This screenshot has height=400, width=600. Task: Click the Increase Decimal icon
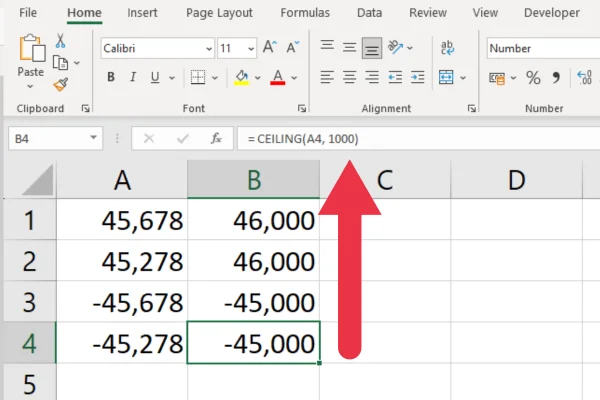pyautogui.click(x=585, y=77)
